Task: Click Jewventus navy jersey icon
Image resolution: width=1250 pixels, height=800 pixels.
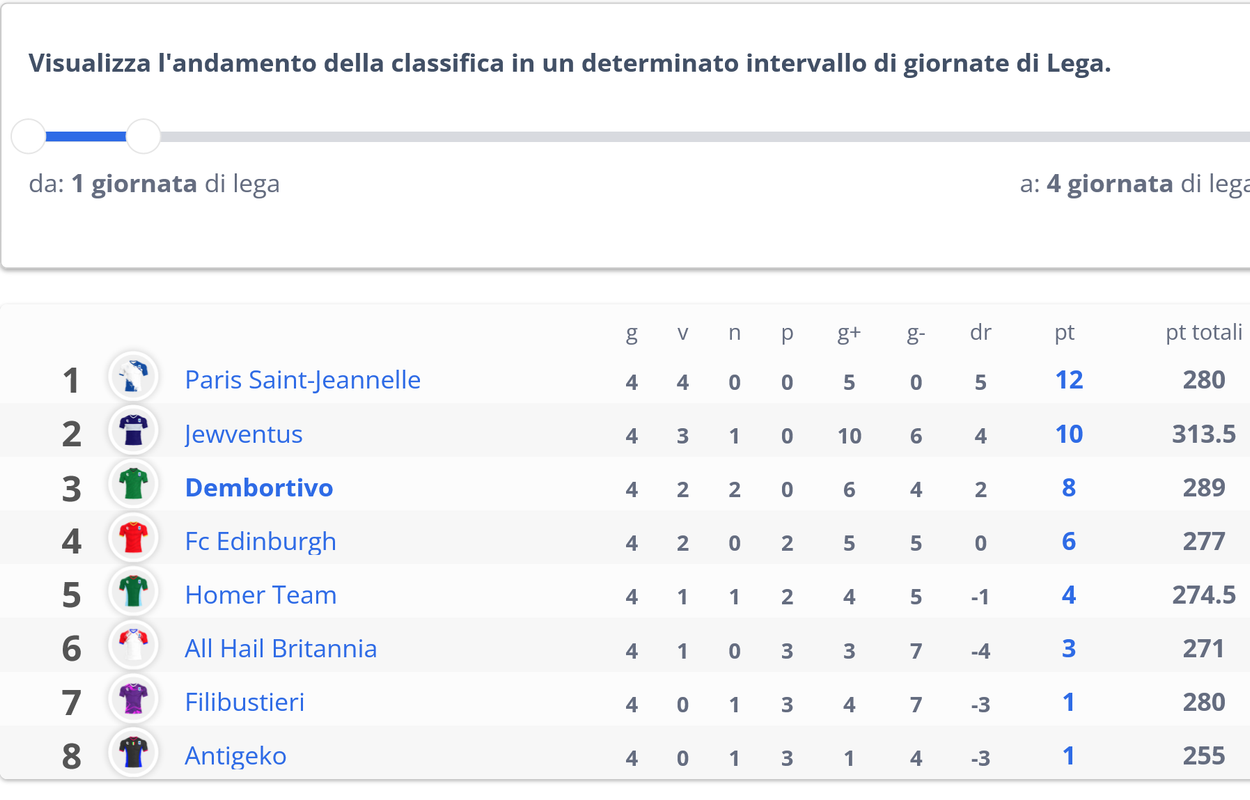Action: coord(133,431)
